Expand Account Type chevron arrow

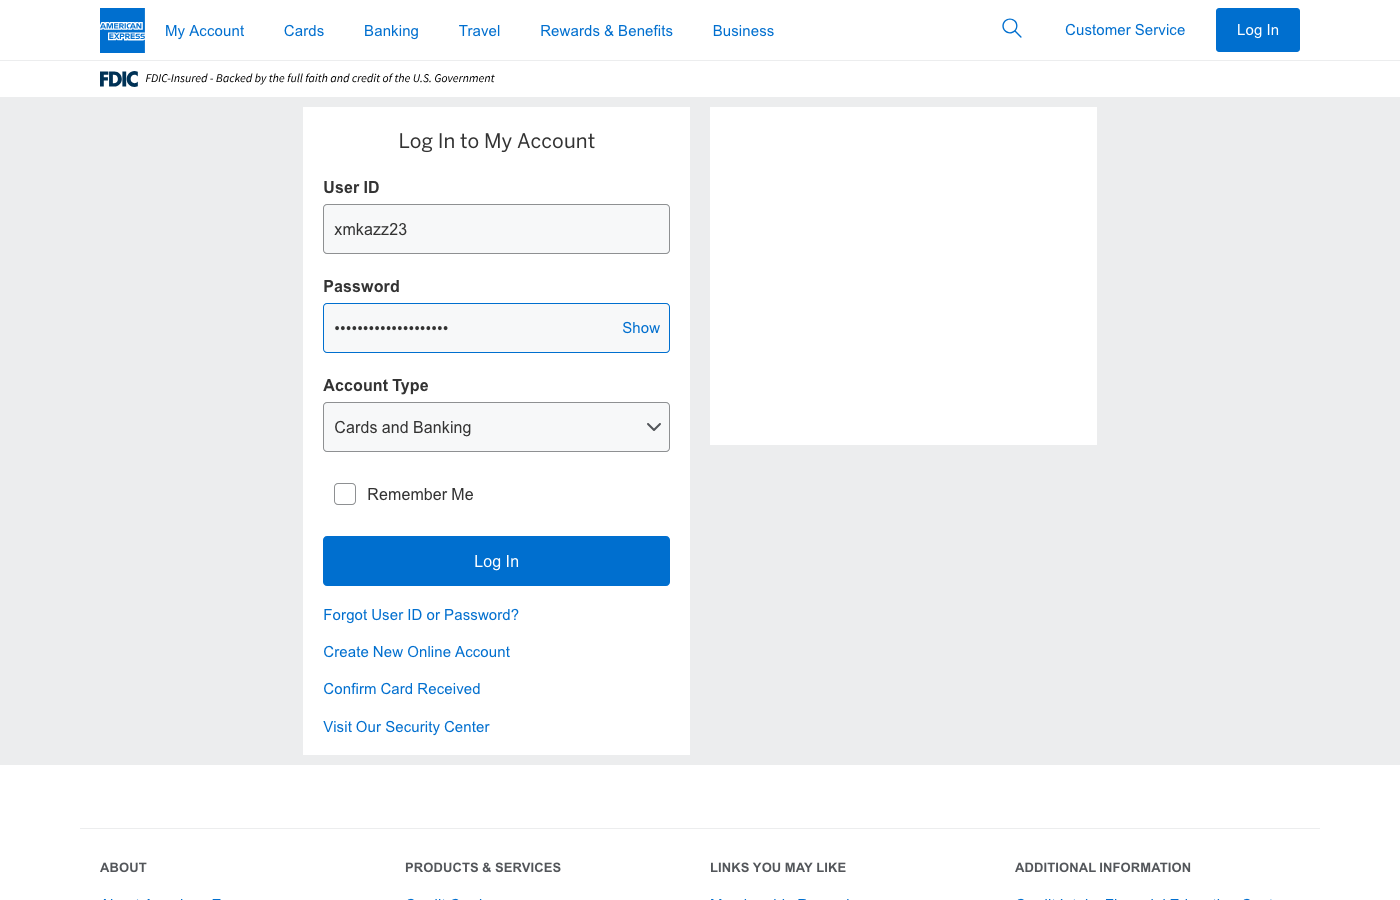point(654,427)
